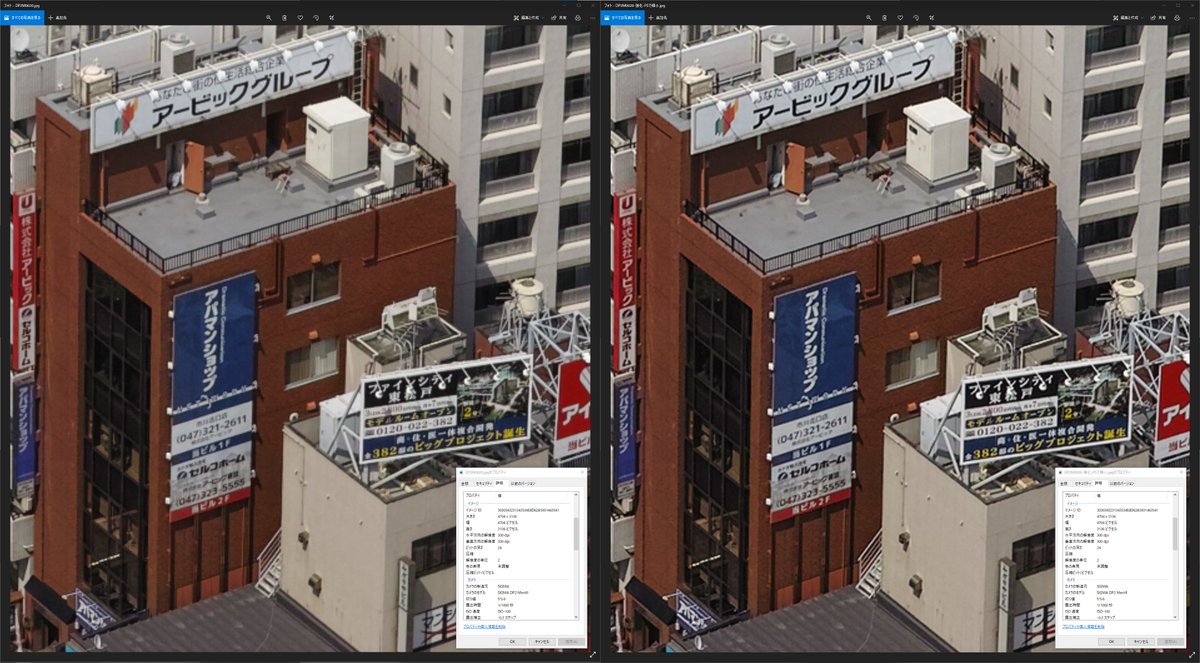Favorite the right window's photo with heart icon
Screen dimensions: 1200x663
tap(900, 18)
